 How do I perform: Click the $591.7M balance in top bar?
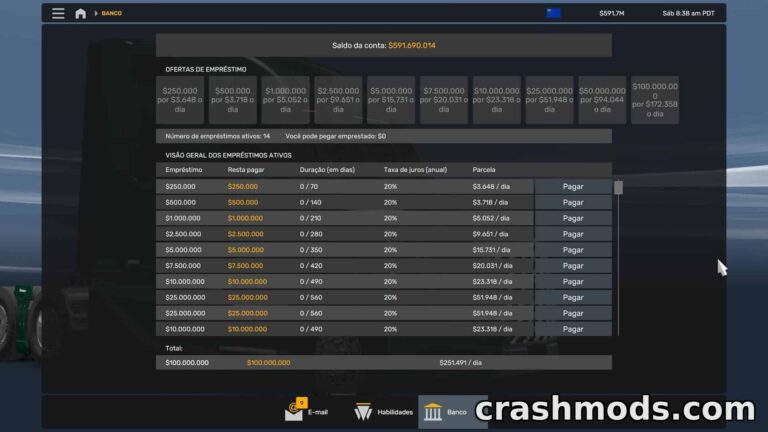pyautogui.click(x=612, y=13)
